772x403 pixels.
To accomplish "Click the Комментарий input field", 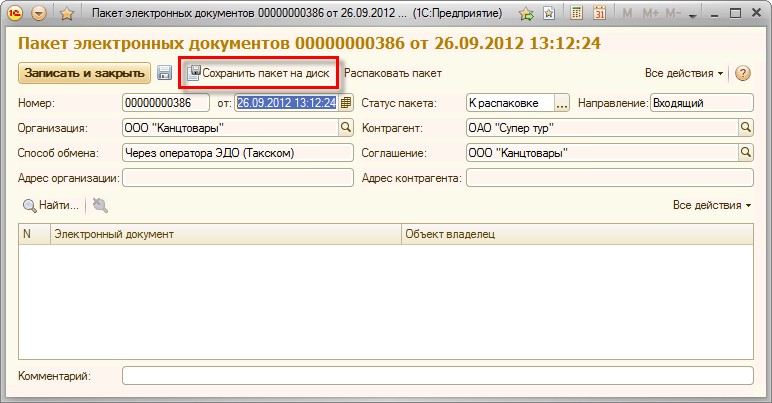I will click(437, 376).
